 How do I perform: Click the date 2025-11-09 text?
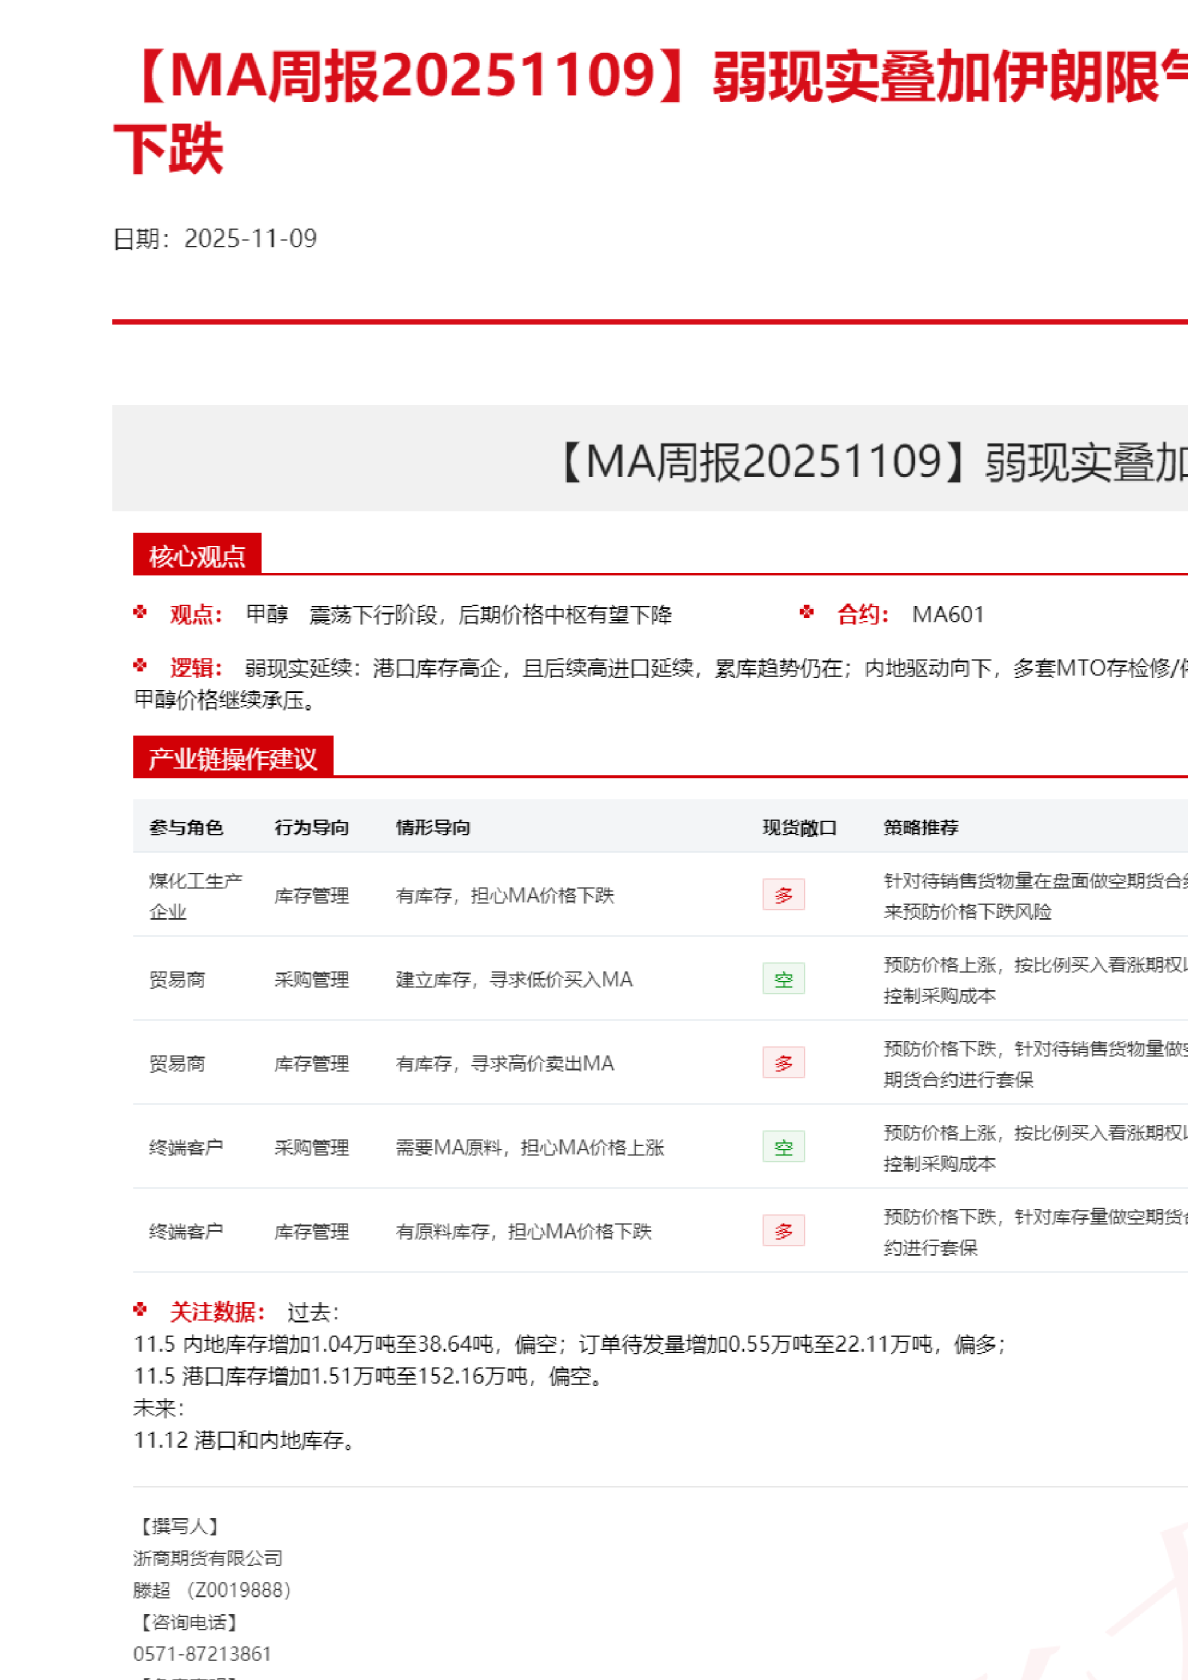[x=250, y=238]
